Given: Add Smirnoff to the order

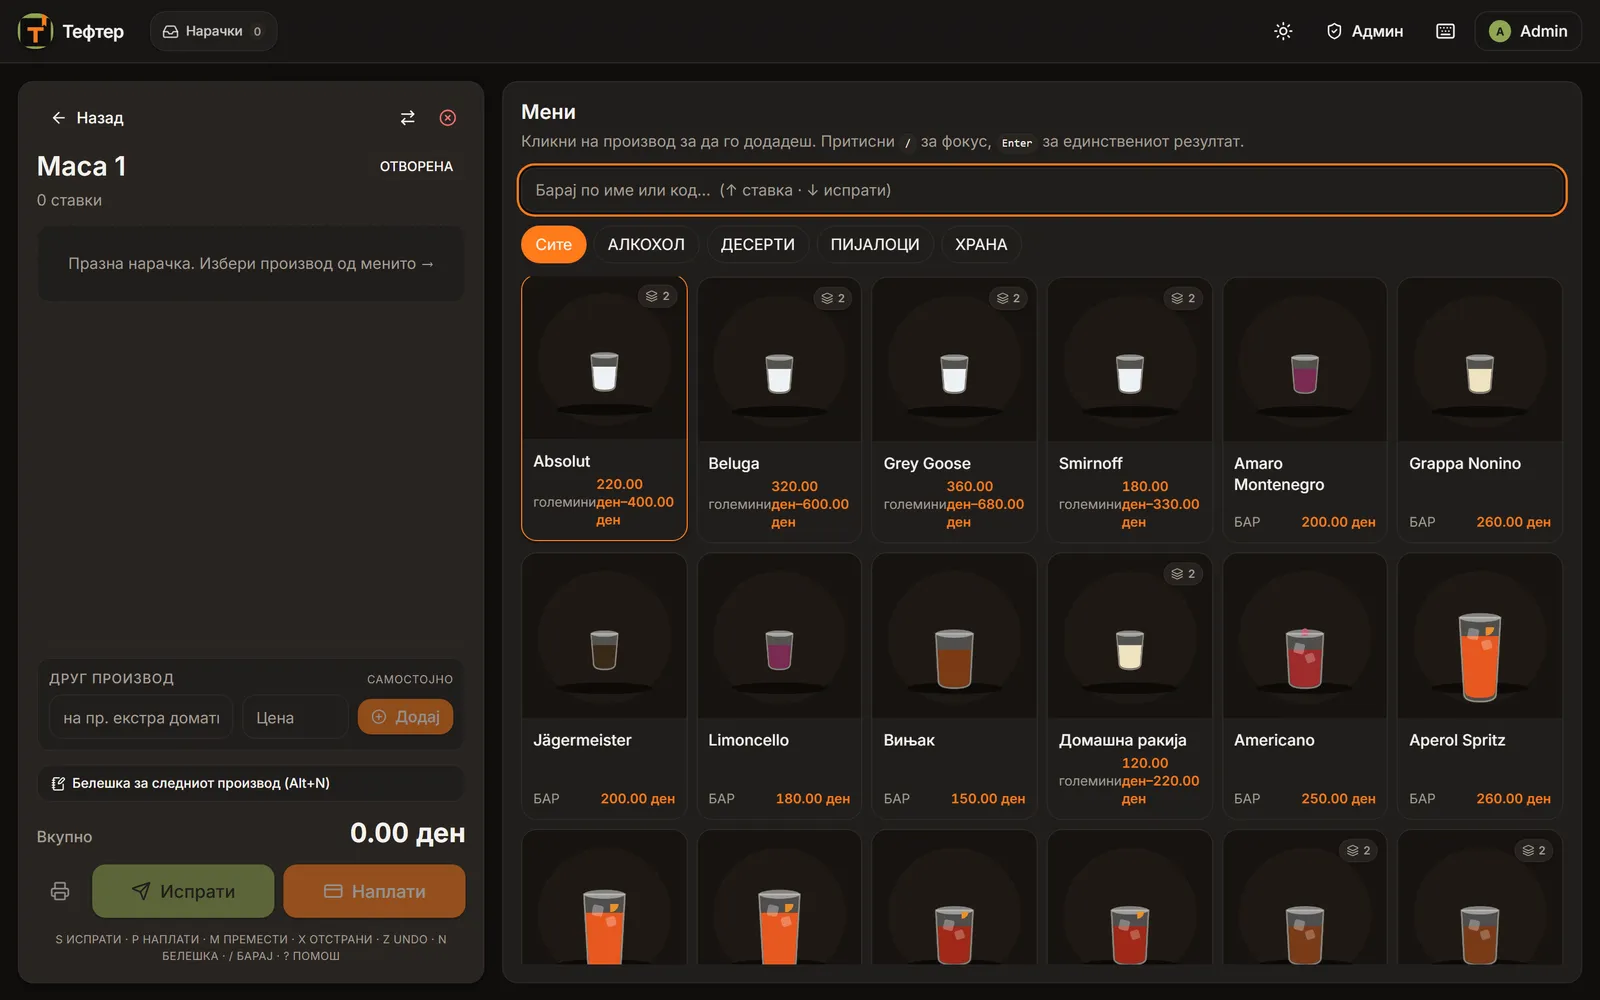Looking at the screenshot, I should pyautogui.click(x=1129, y=410).
